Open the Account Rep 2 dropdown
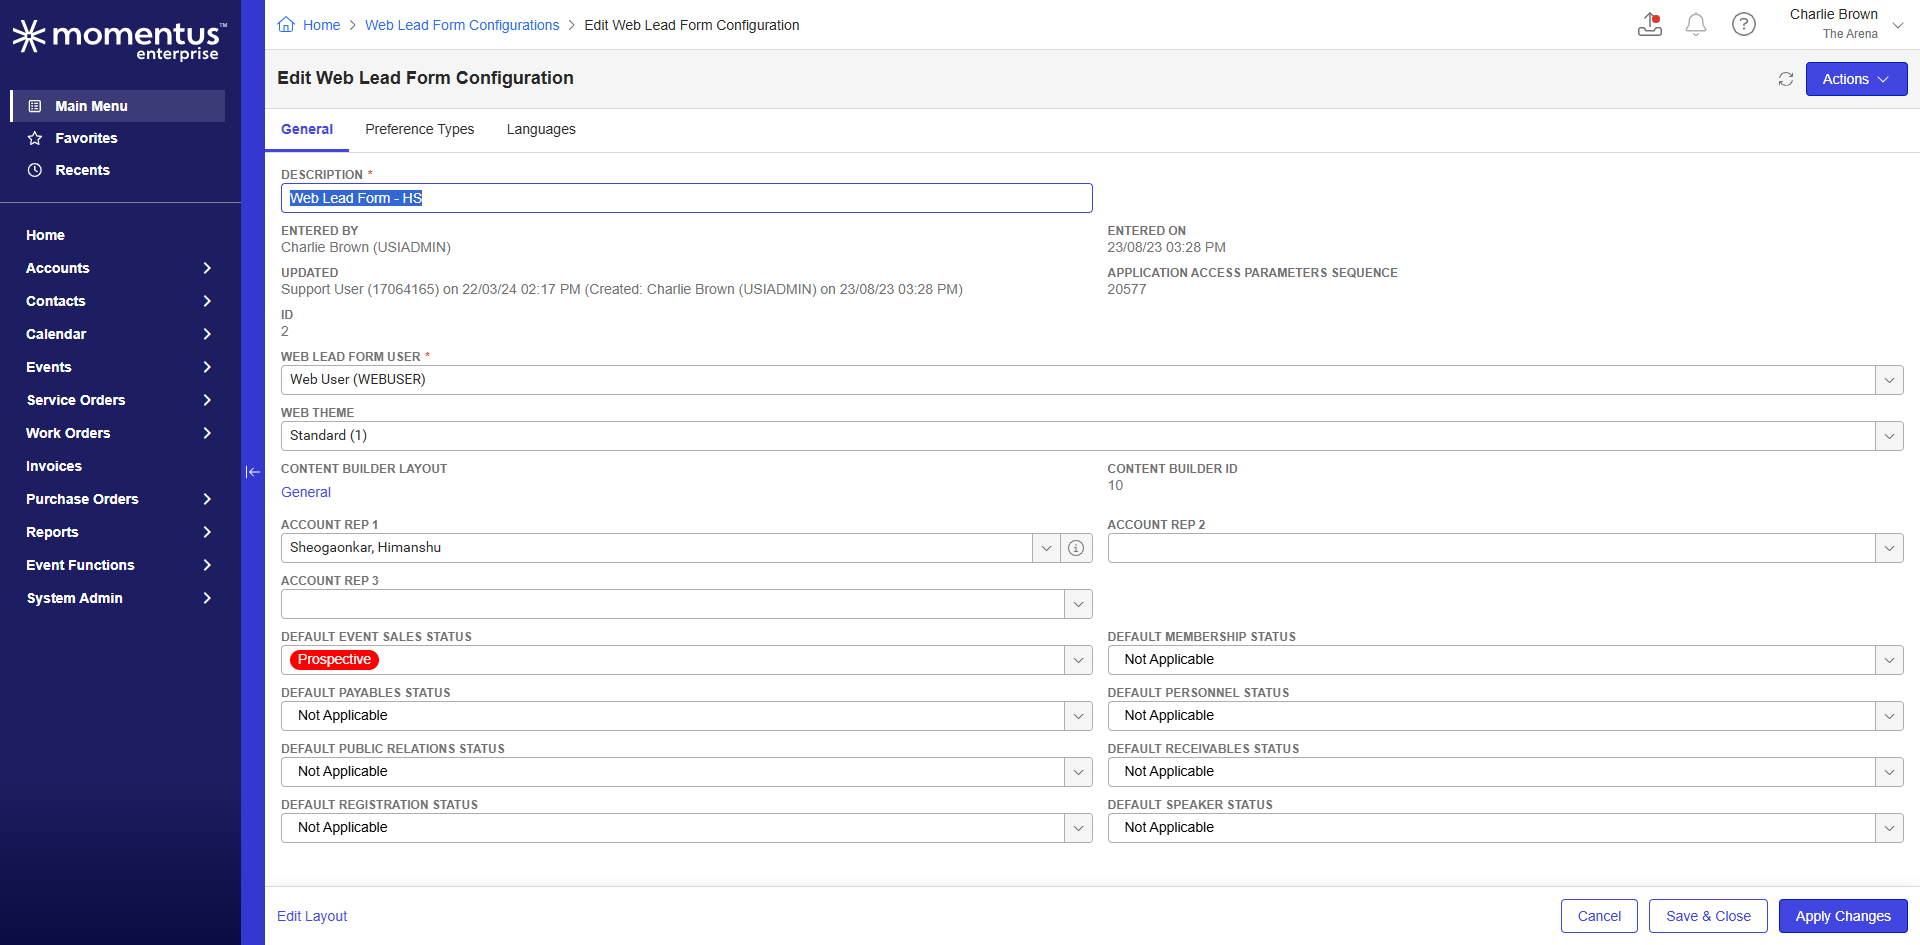Image resolution: width=1920 pixels, height=945 pixels. [x=1889, y=548]
